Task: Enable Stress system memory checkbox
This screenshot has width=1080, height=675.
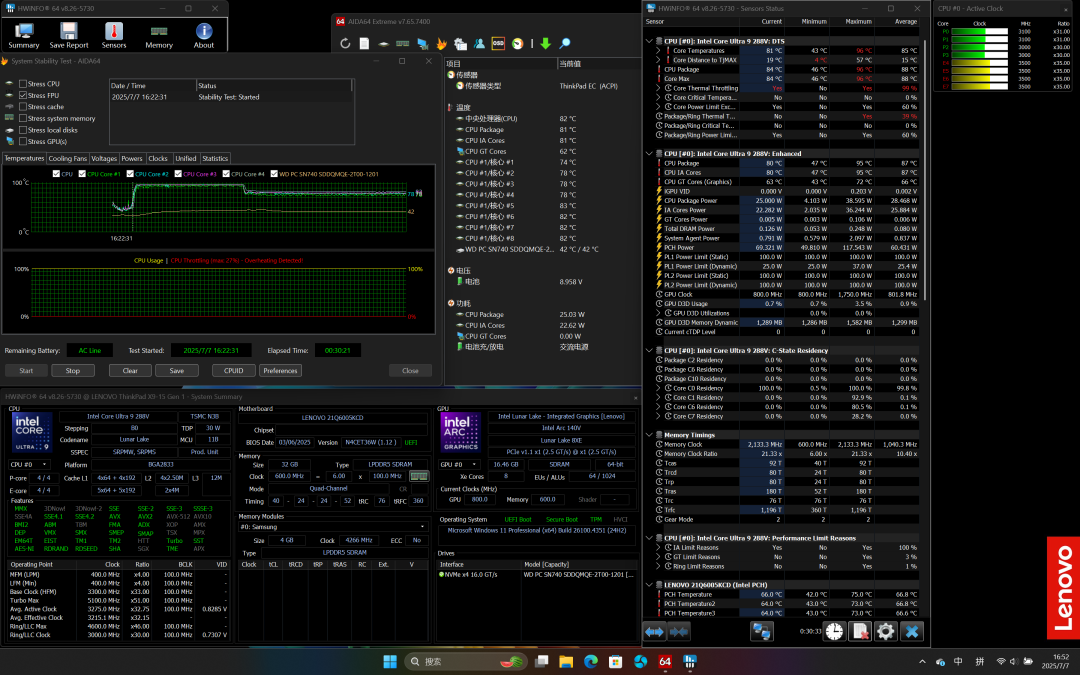Action: [x=23, y=118]
